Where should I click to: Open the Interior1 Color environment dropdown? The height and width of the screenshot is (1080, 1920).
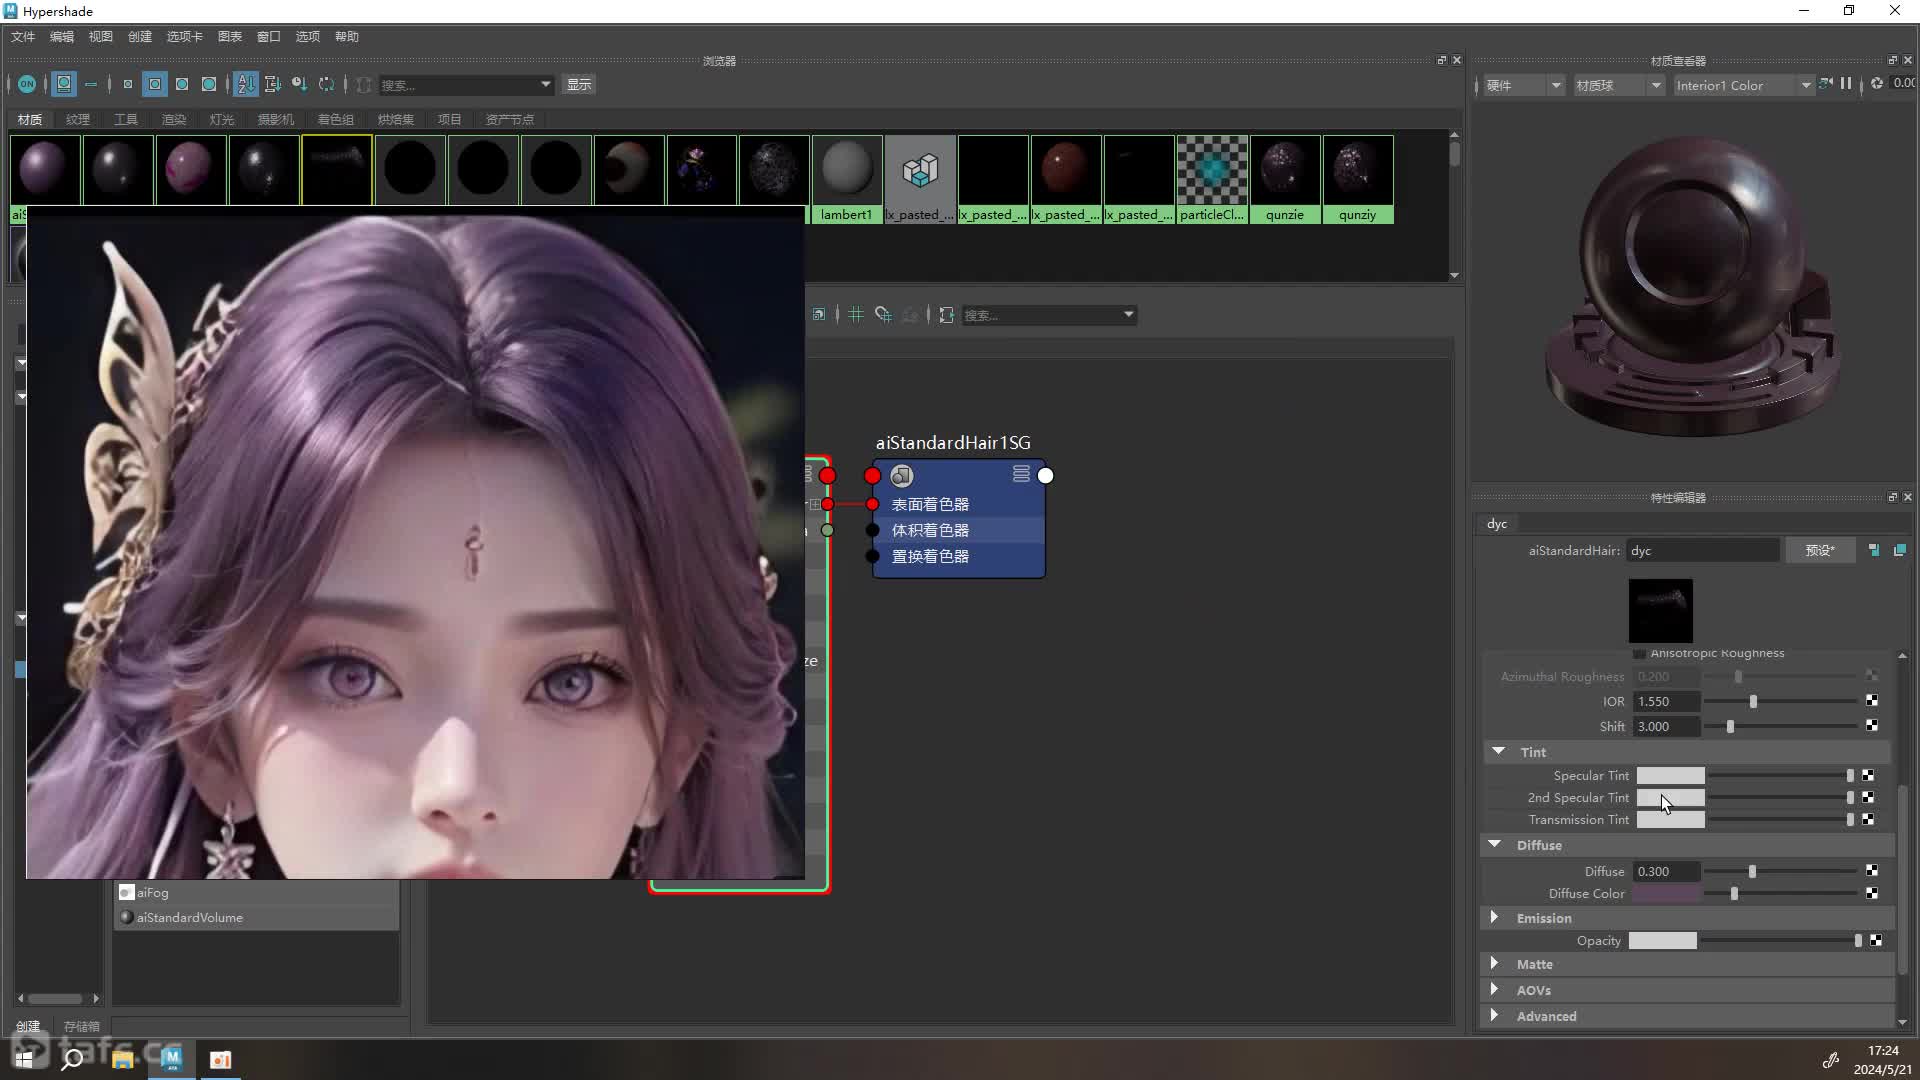[x=1744, y=85]
